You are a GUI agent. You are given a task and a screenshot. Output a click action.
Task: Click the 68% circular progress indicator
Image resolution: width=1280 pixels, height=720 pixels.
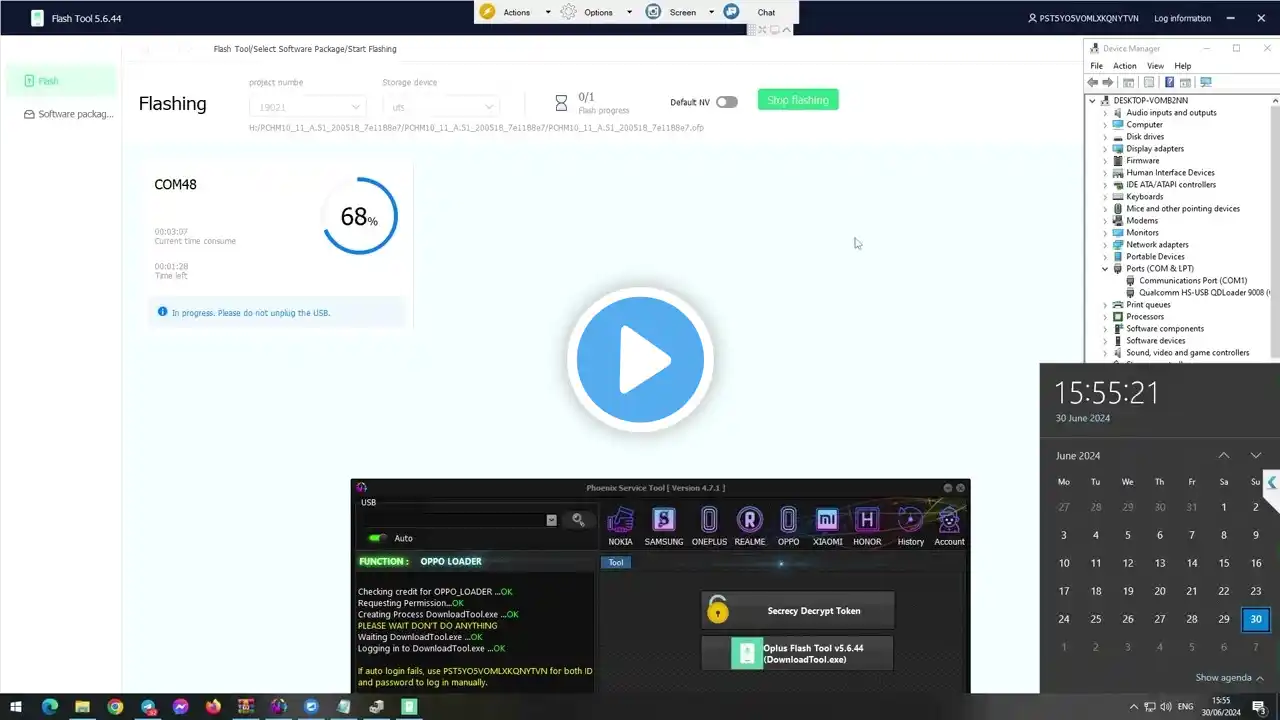360,216
